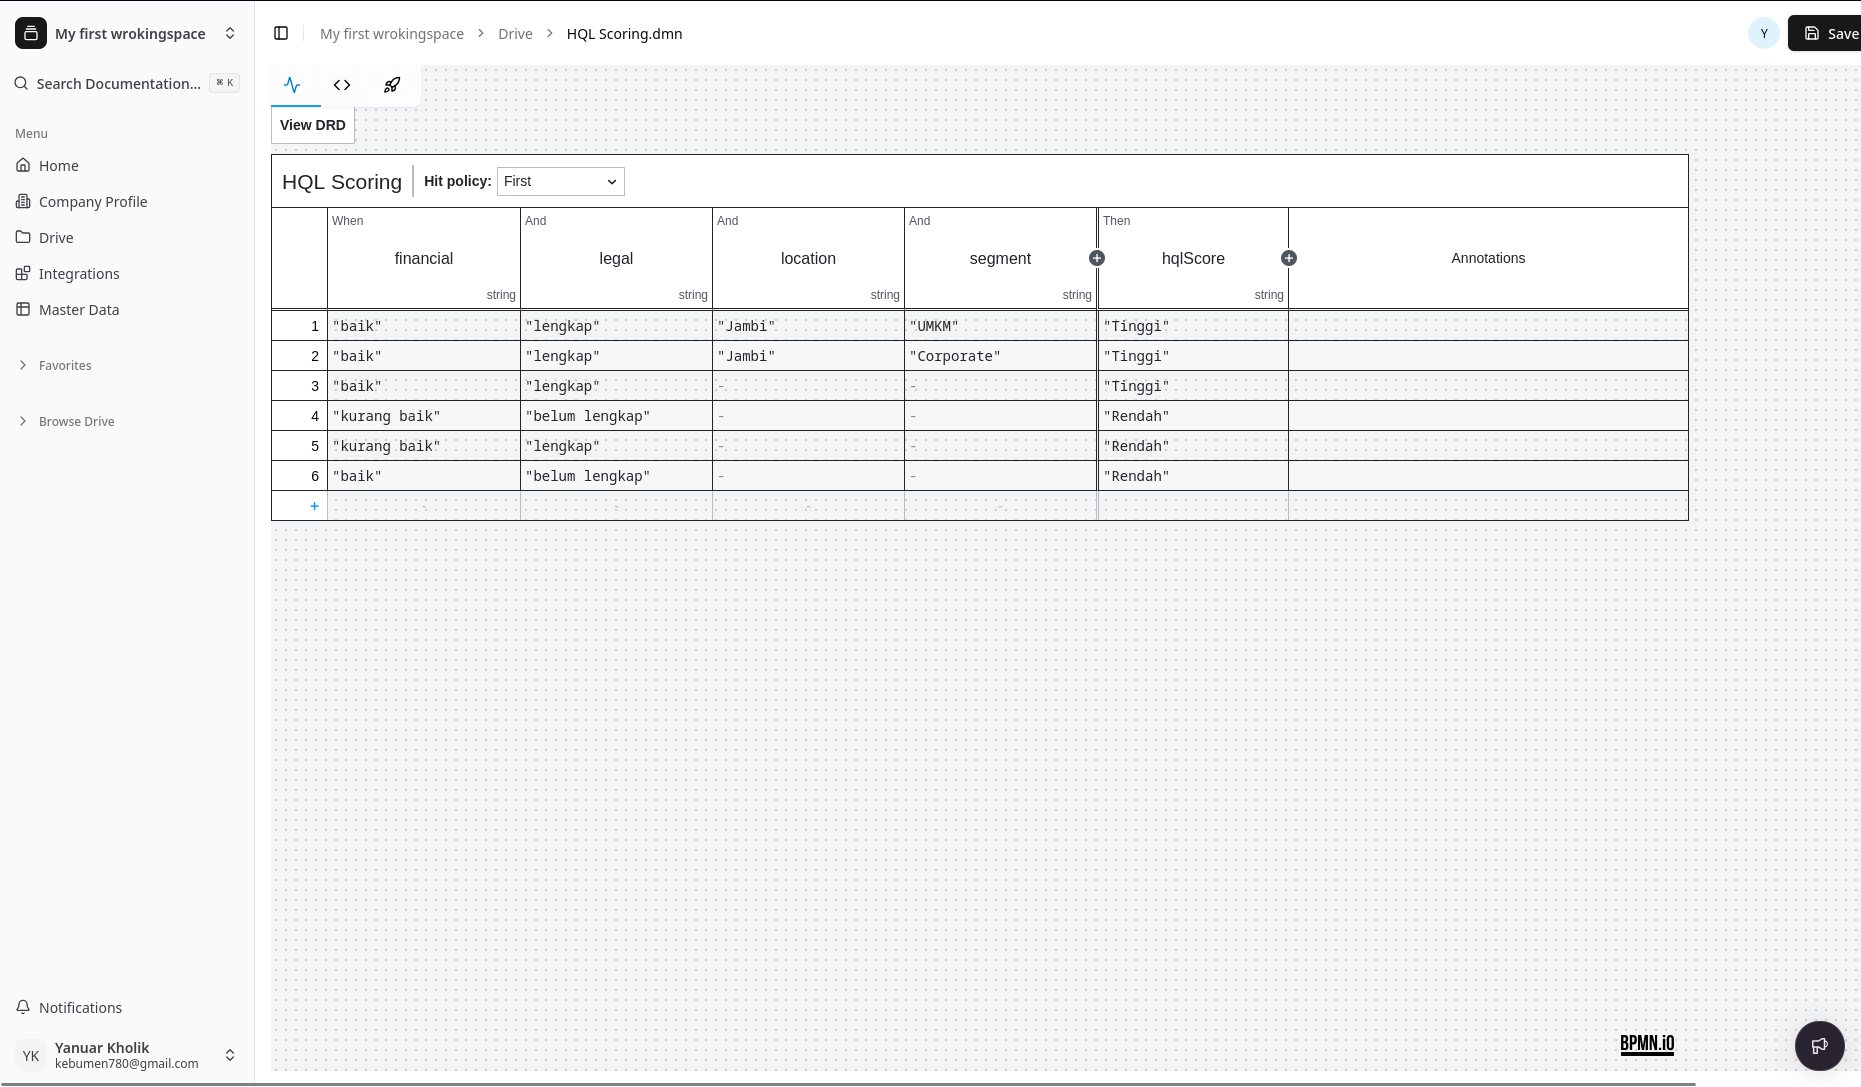Open the Y user avatar
The image size is (1861, 1087).
point(1764,33)
